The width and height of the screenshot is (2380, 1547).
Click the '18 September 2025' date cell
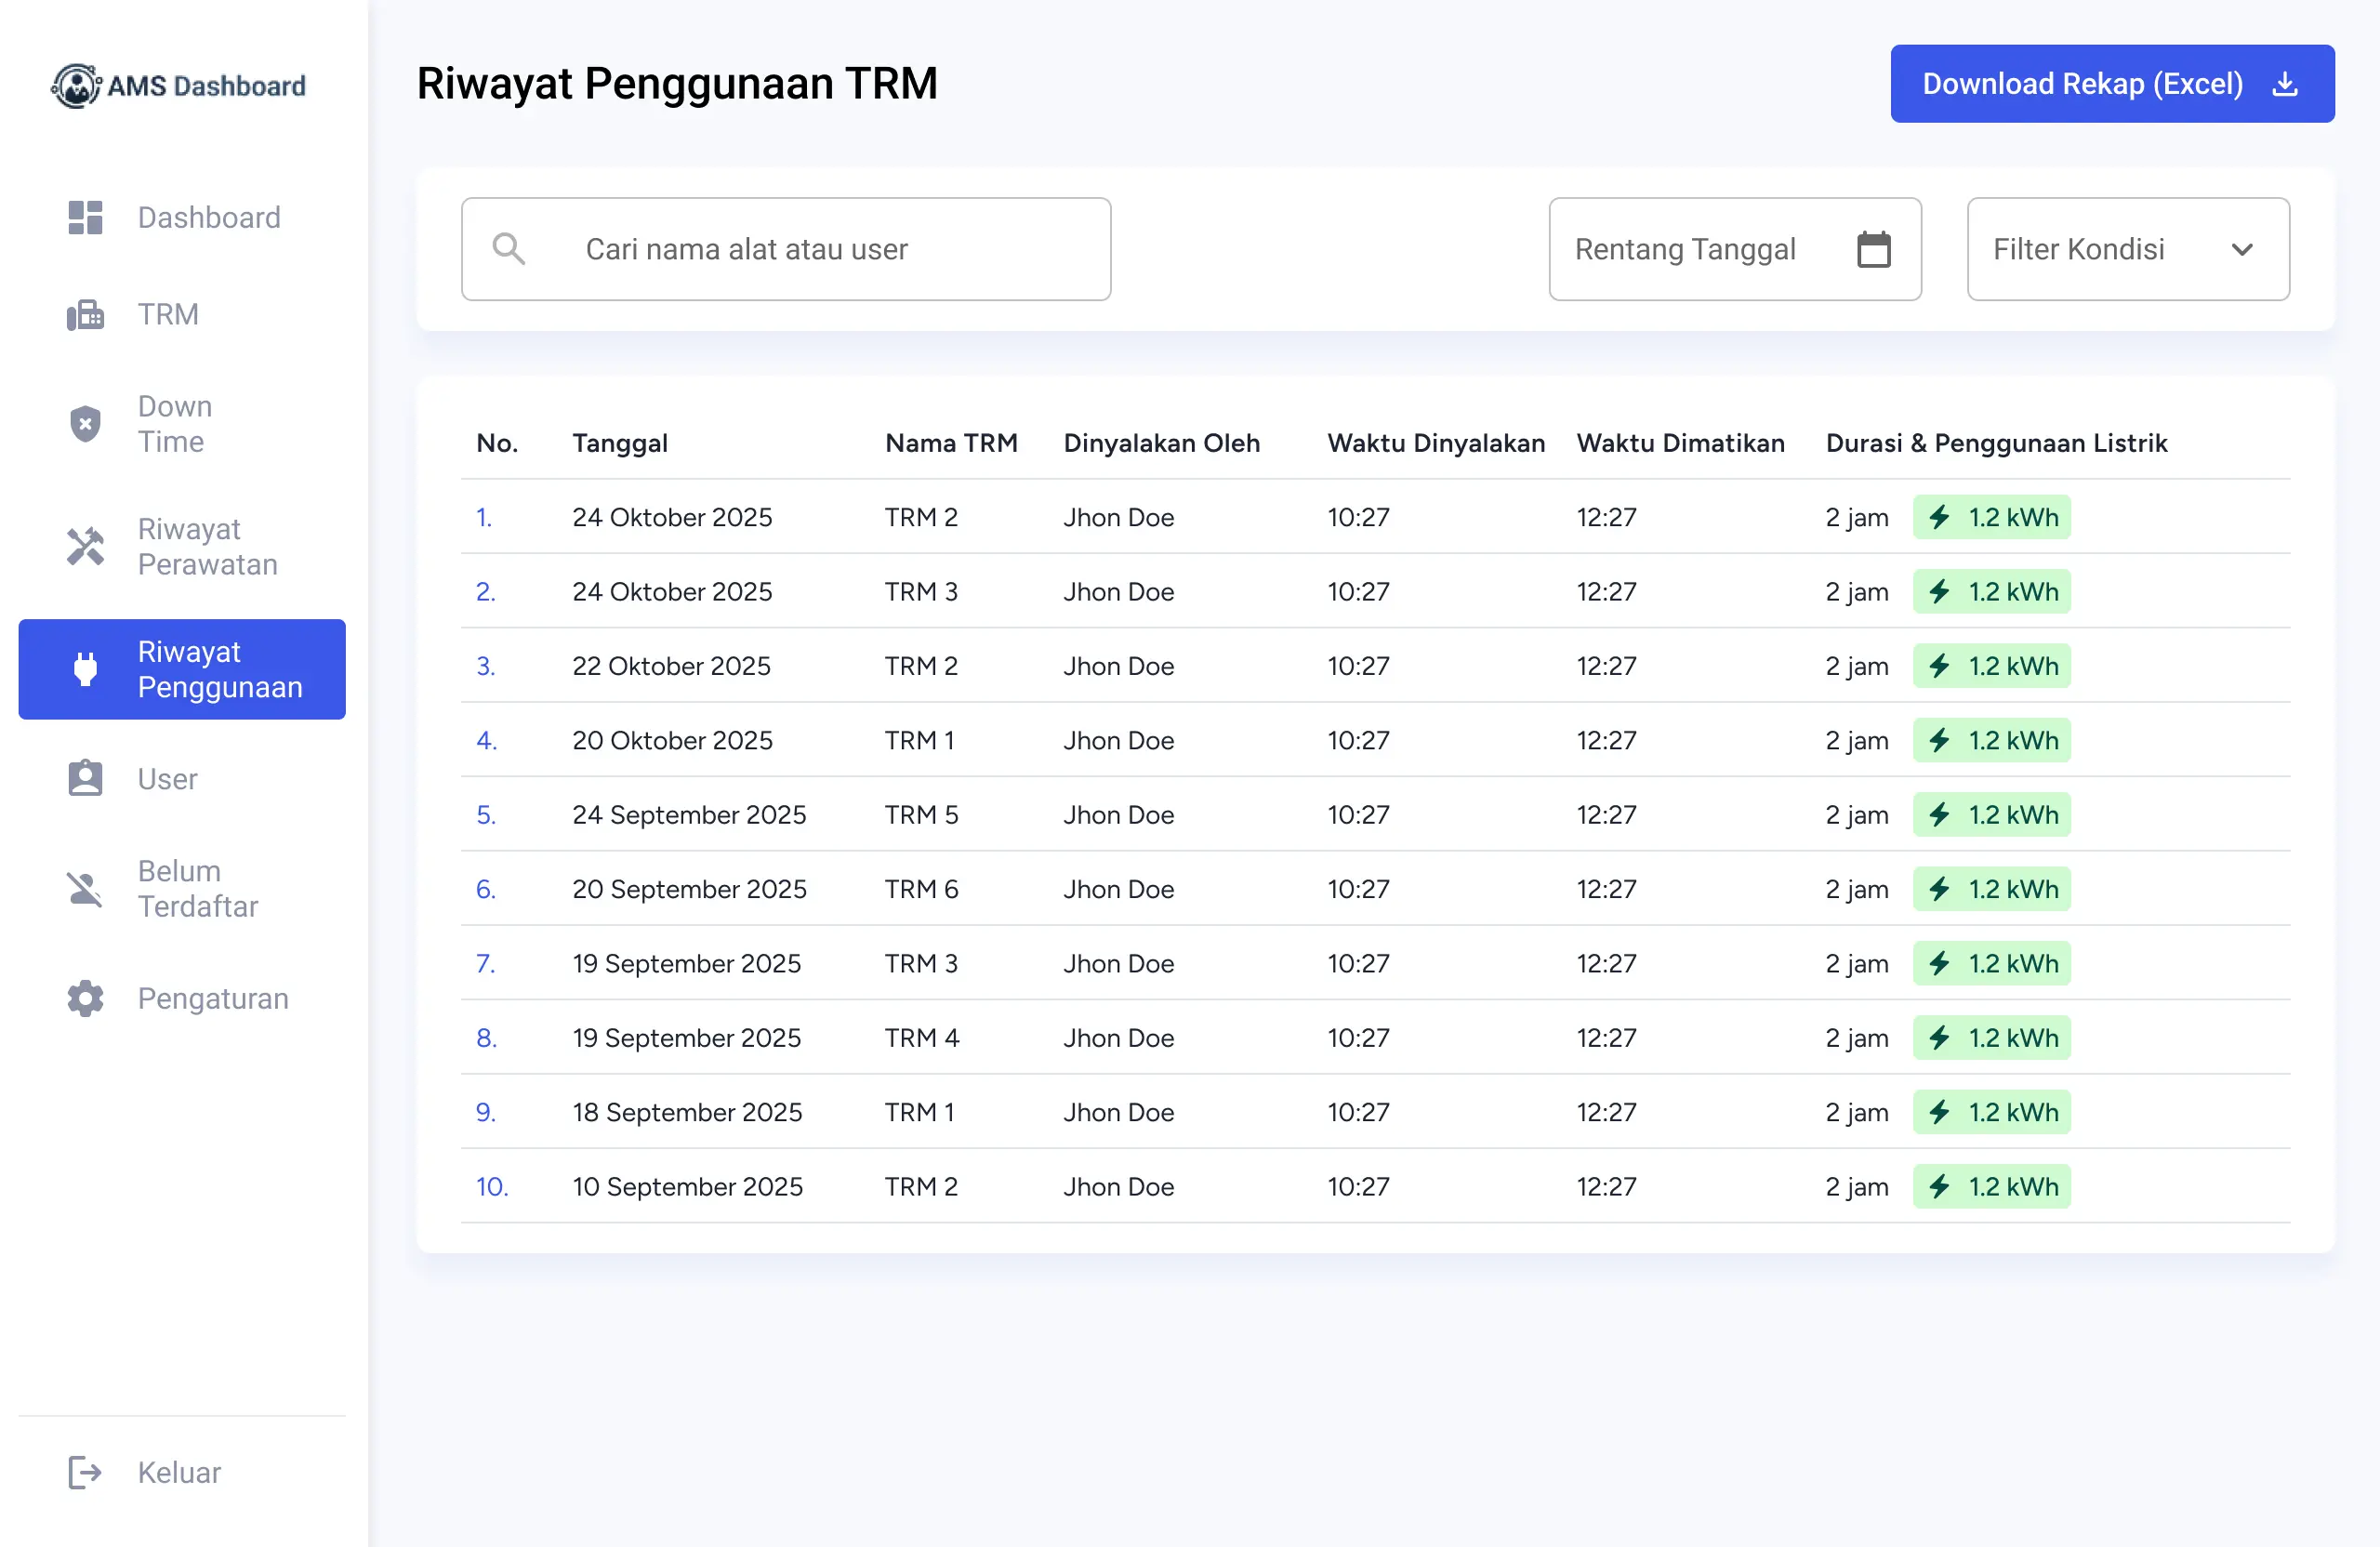[x=687, y=1112]
